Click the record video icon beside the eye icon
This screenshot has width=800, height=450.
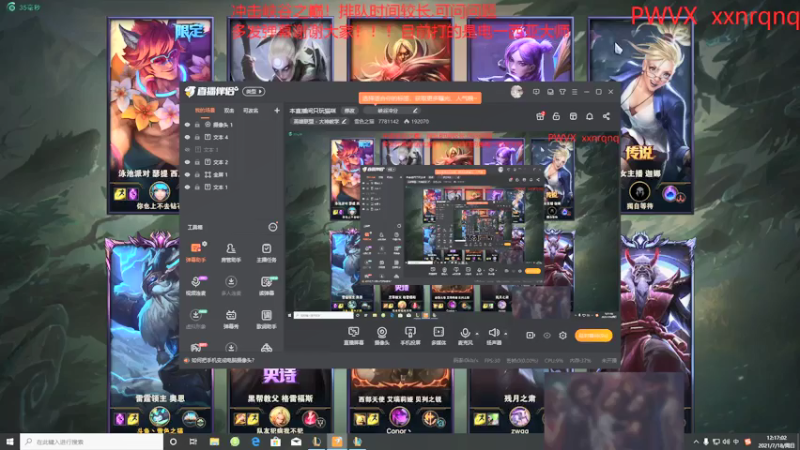pos(531,335)
